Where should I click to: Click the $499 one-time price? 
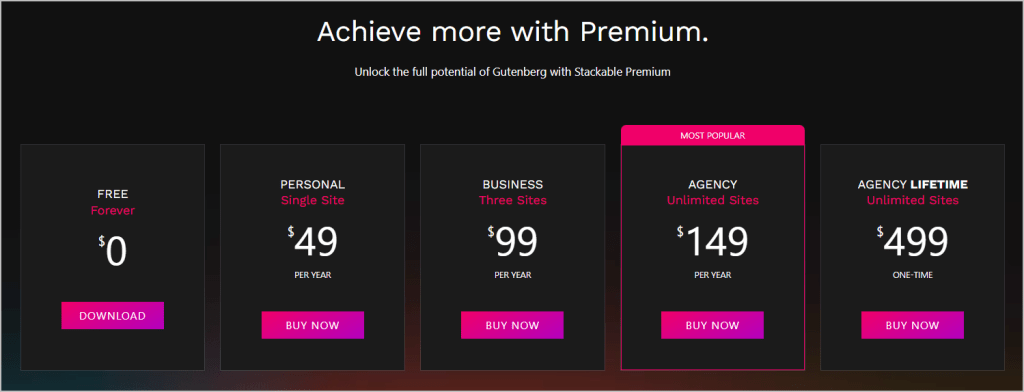point(912,241)
